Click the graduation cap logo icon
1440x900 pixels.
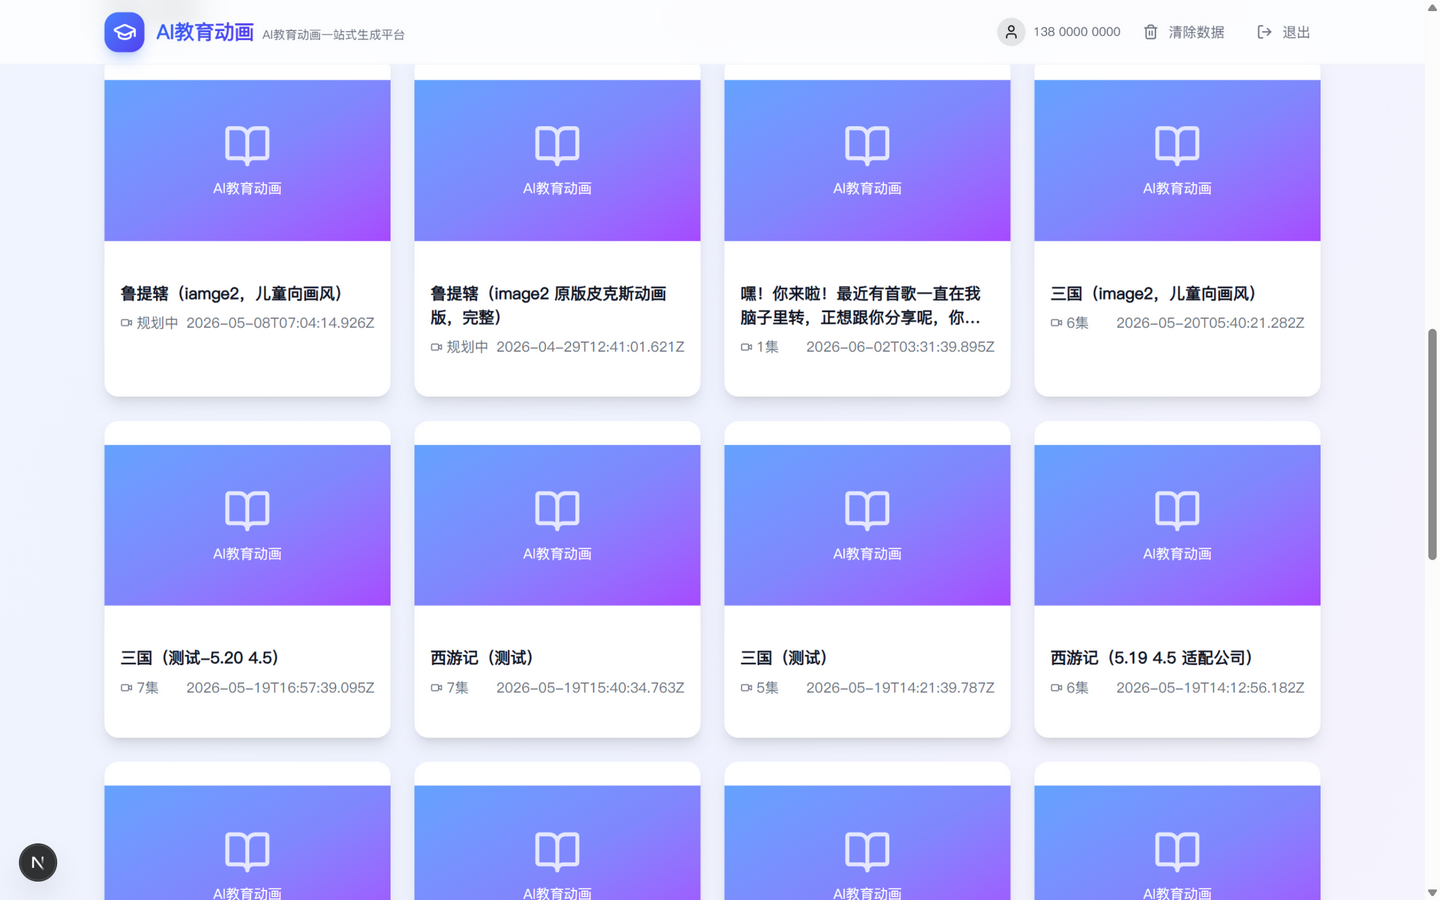(x=124, y=32)
